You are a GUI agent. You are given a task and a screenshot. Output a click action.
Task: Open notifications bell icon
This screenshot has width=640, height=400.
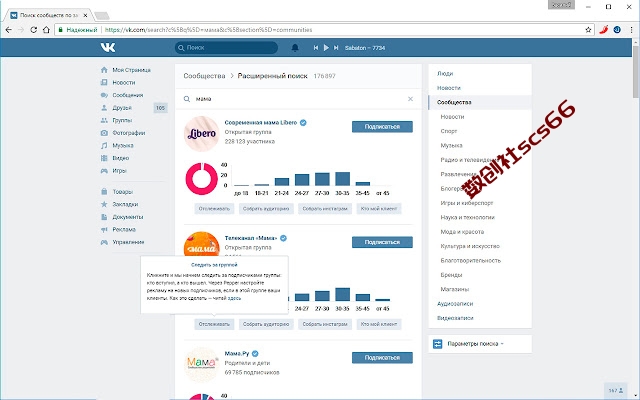[295, 48]
